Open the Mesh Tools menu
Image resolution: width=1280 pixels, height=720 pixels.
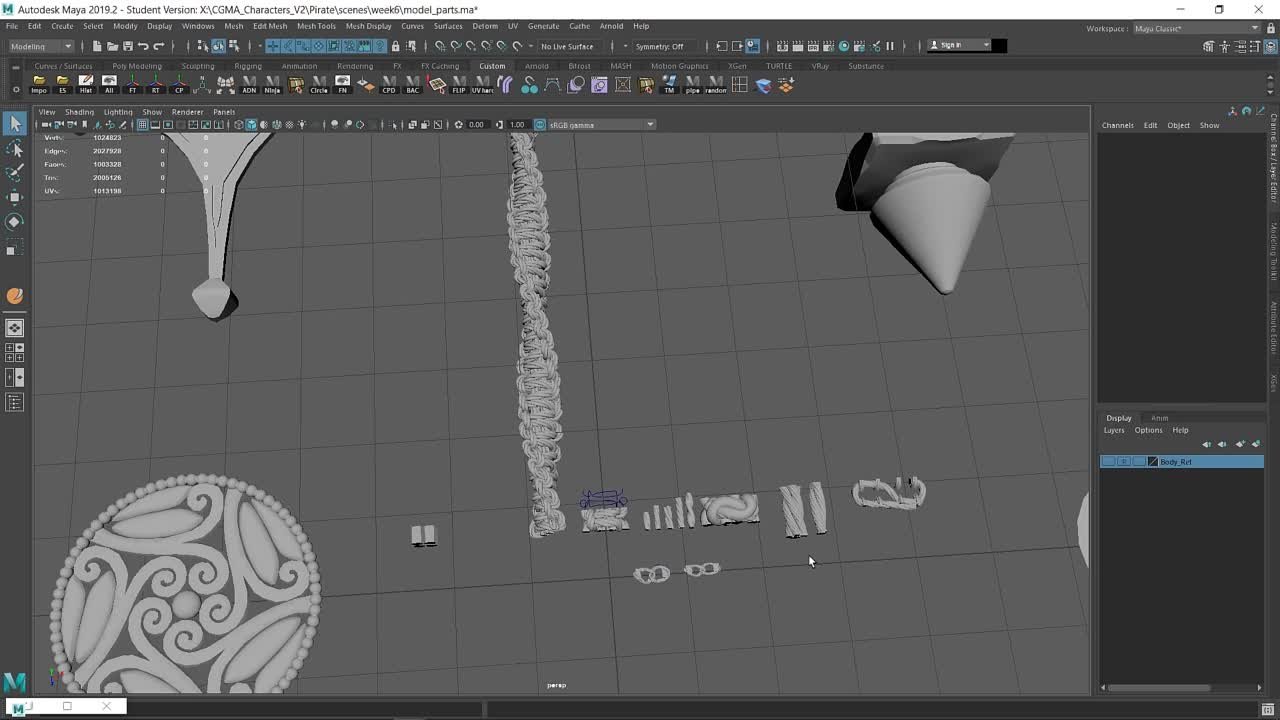tap(316, 26)
